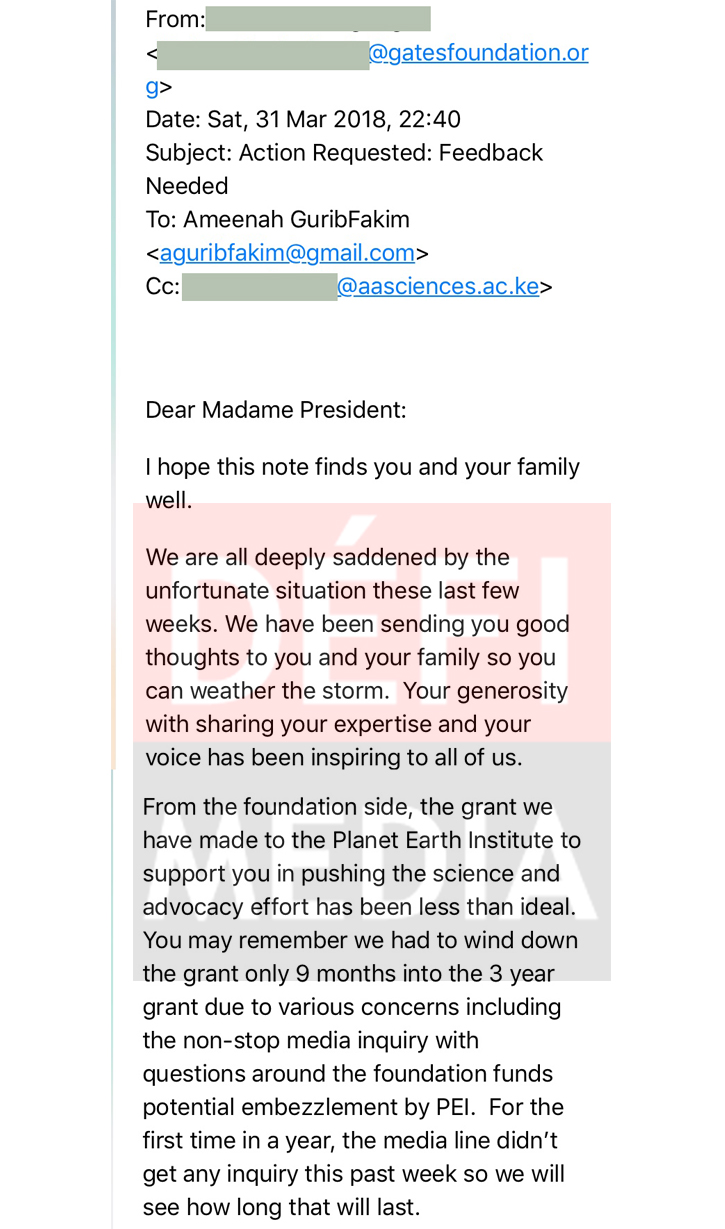Click the redacted Cc recipient name box

[258, 287]
